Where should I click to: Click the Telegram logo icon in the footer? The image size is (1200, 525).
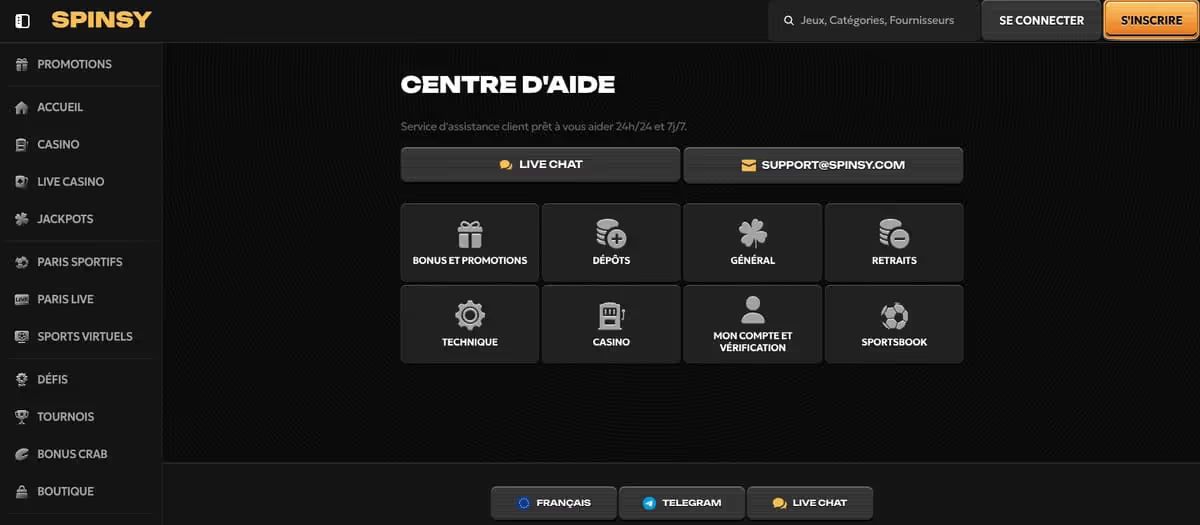pyautogui.click(x=650, y=503)
